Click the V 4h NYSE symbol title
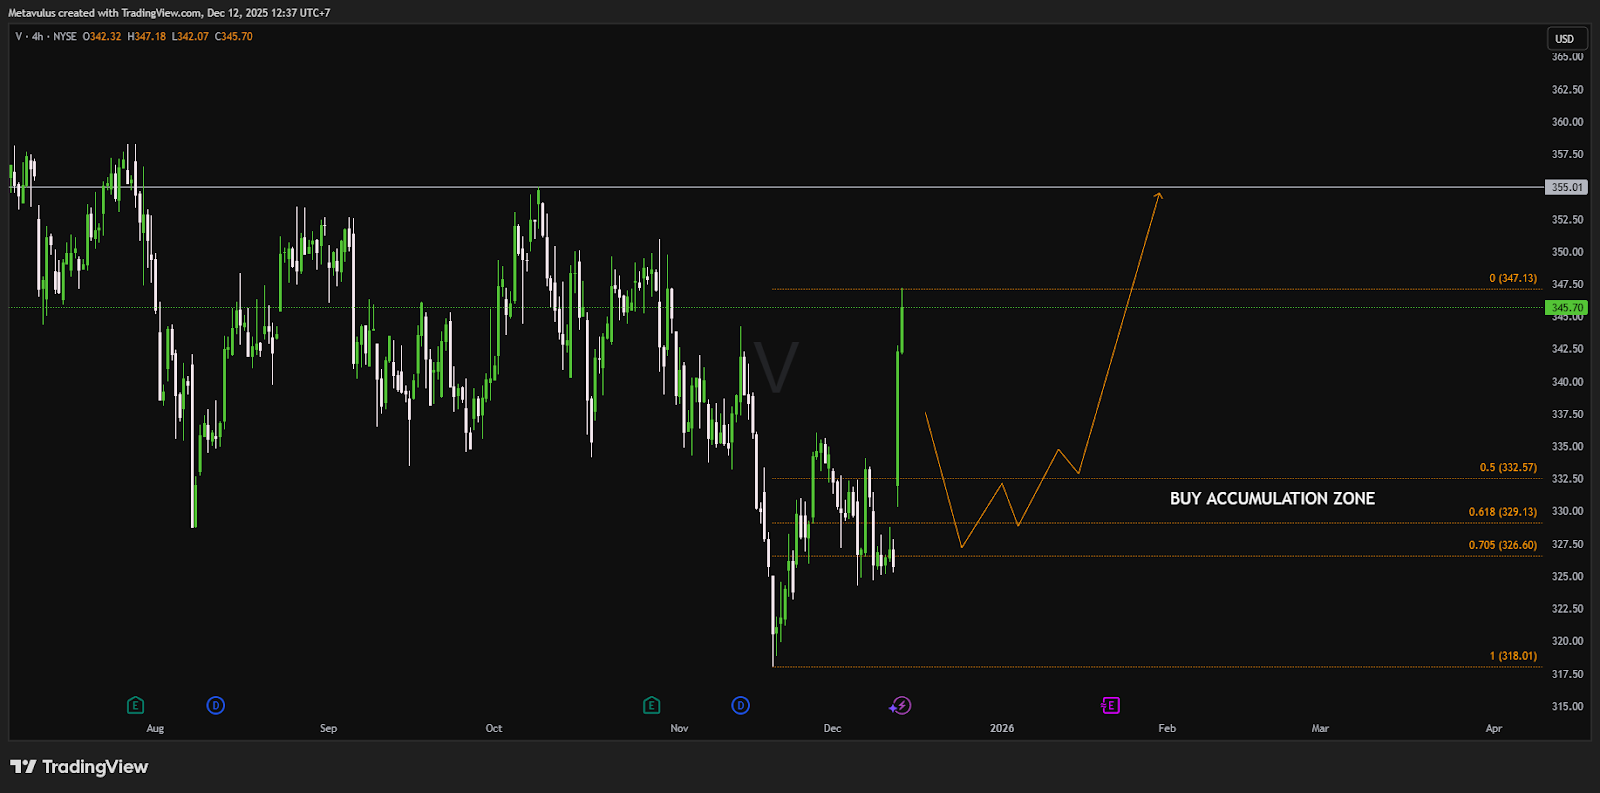Image resolution: width=1600 pixels, height=793 pixels. tap(46, 37)
